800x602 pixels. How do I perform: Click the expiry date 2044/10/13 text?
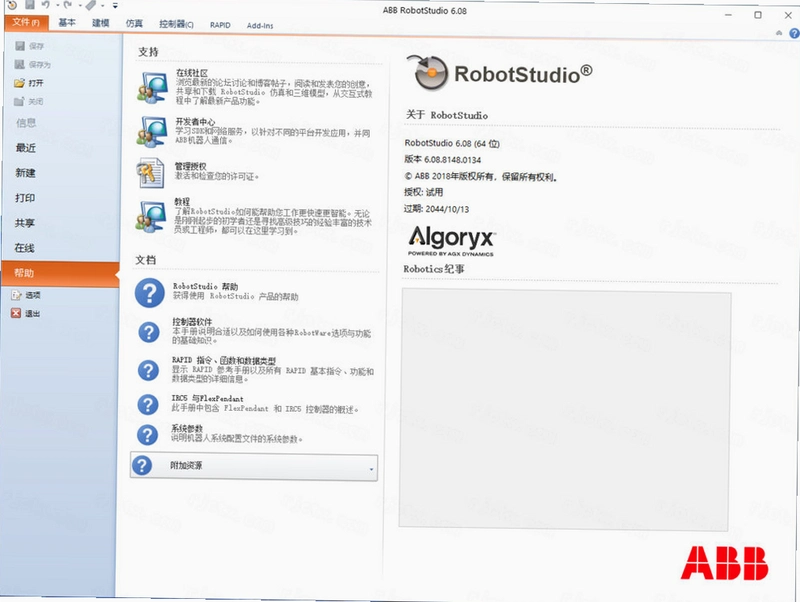[447, 209]
